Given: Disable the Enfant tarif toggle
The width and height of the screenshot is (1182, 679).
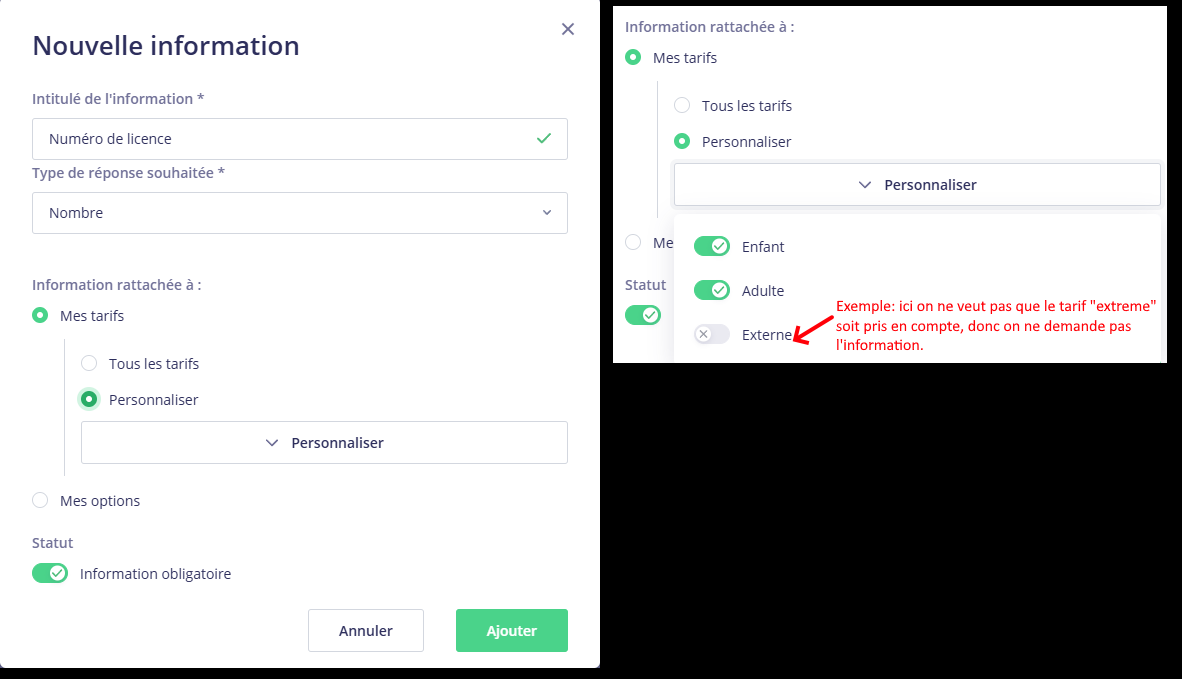Looking at the screenshot, I should click(712, 246).
